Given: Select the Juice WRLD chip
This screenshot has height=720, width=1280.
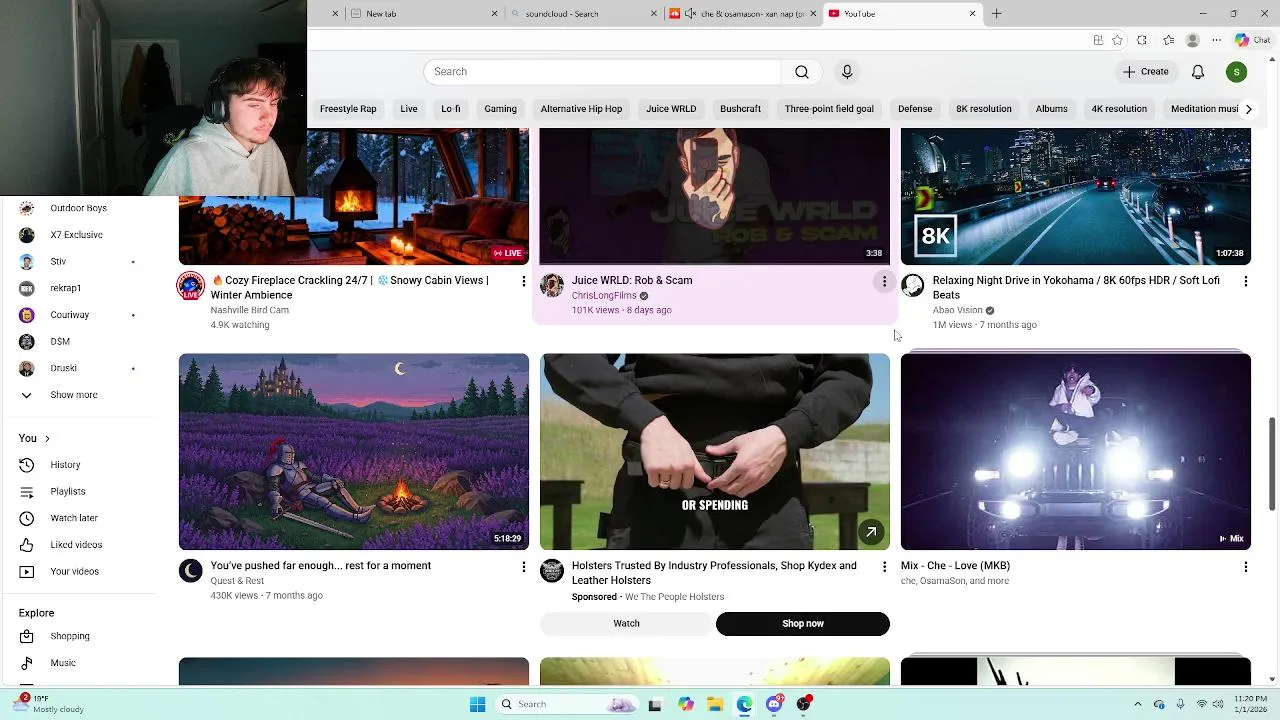Looking at the screenshot, I should click(671, 109).
